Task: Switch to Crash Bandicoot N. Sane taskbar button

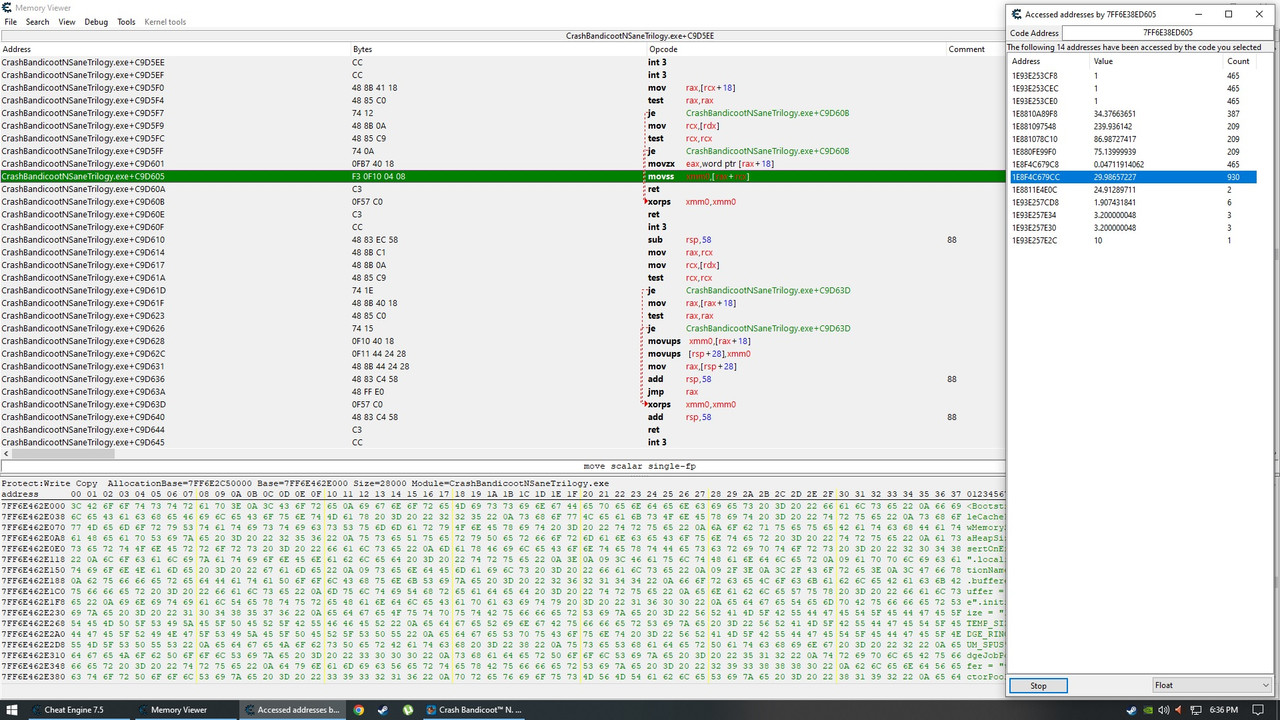Action: (474, 710)
